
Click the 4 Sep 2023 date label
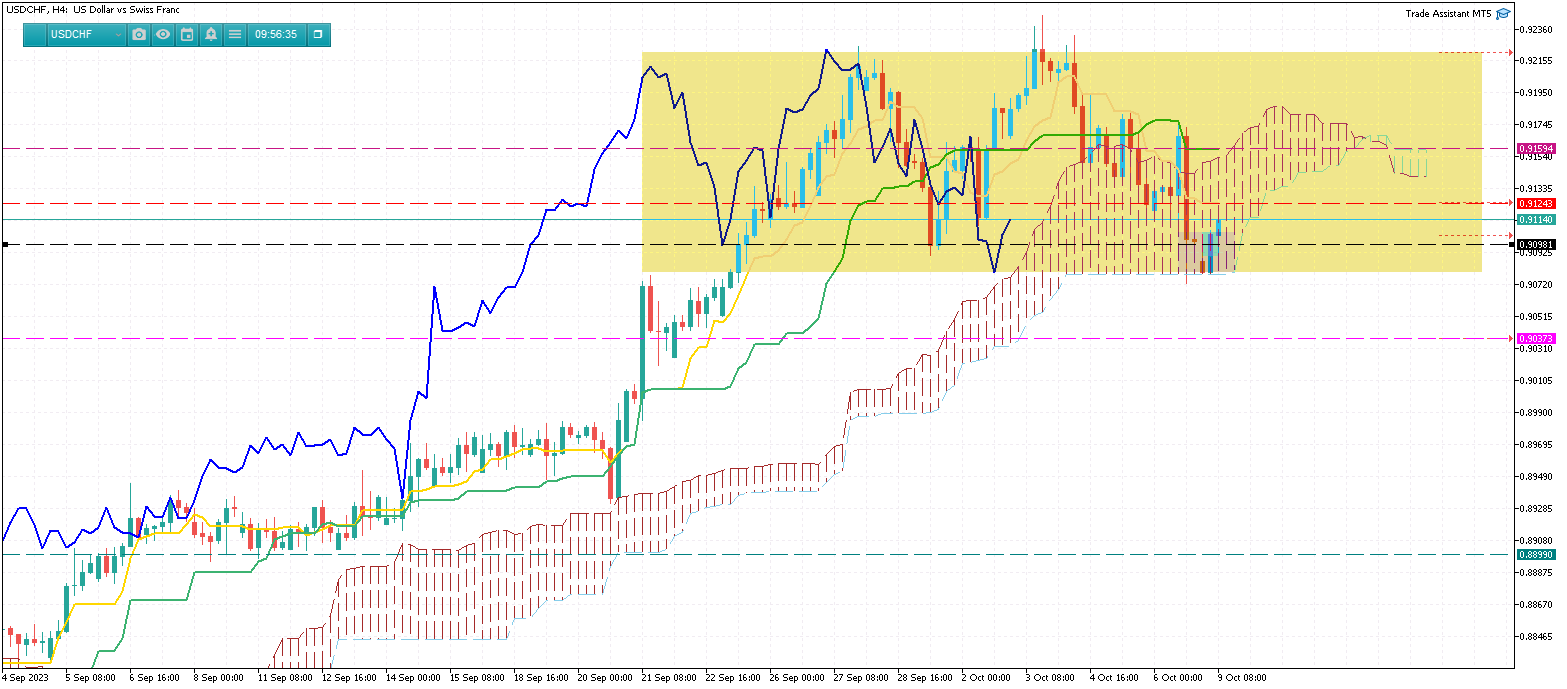pos(25,677)
